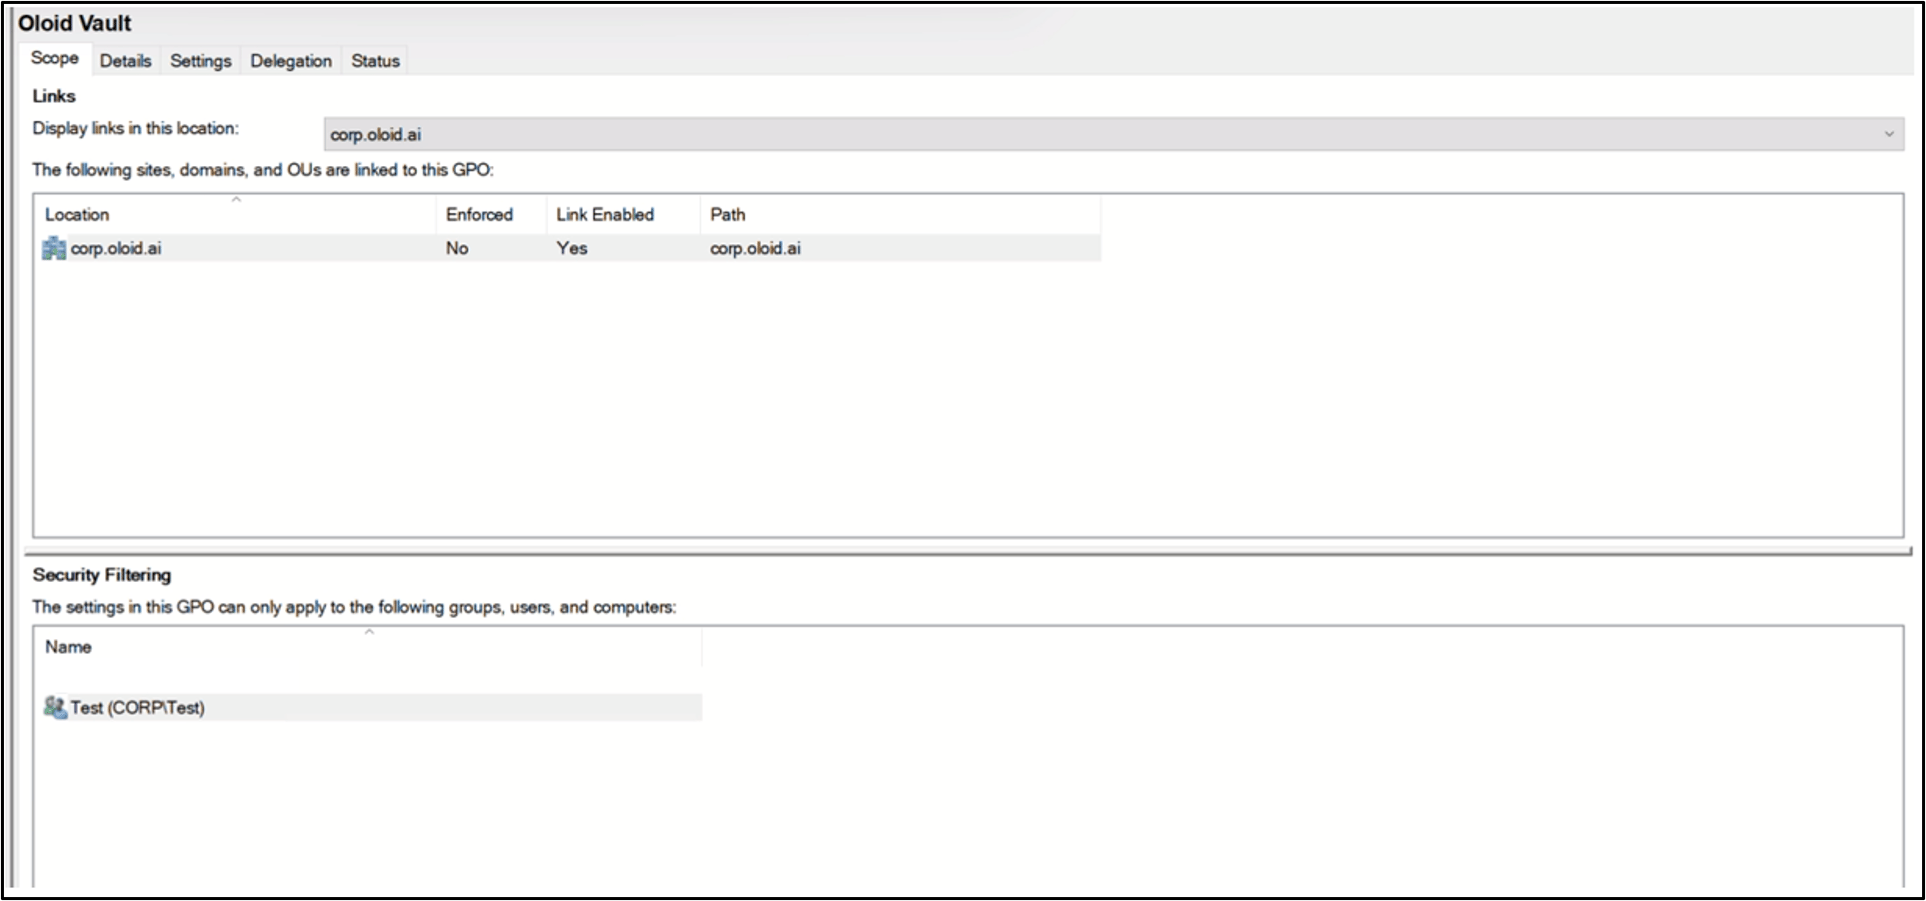Select the corp.oloid.ai location entry

coord(116,248)
